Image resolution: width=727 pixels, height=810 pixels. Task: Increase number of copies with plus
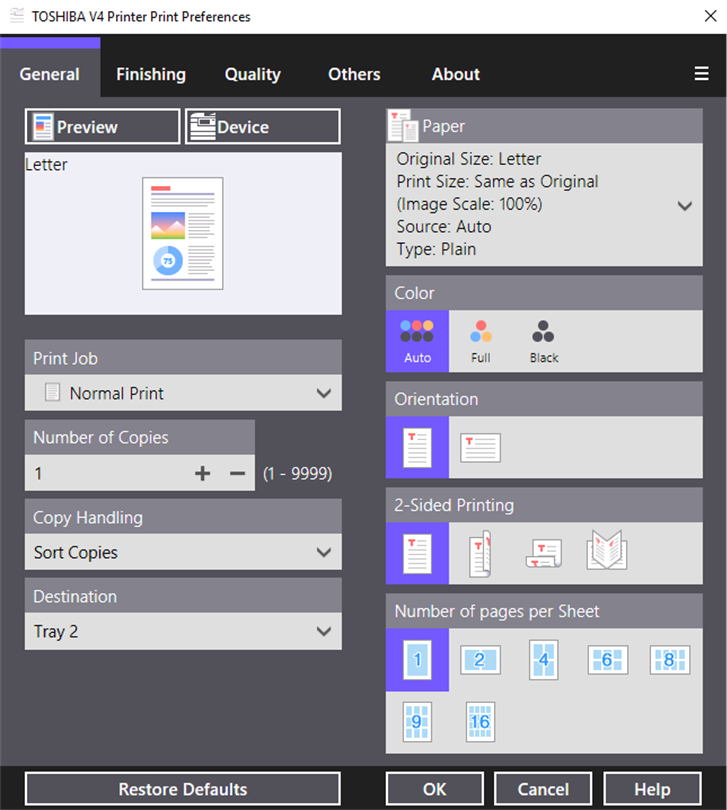tap(203, 473)
